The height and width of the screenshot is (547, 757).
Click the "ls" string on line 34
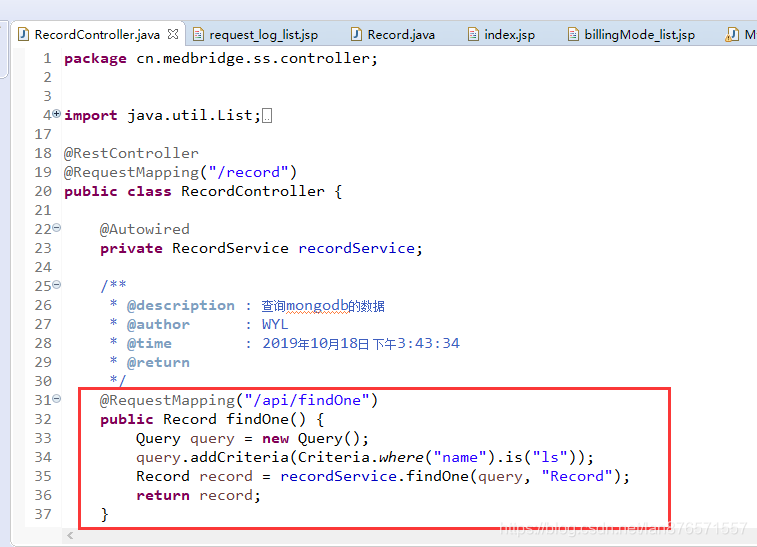pyautogui.click(x=549, y=457)
